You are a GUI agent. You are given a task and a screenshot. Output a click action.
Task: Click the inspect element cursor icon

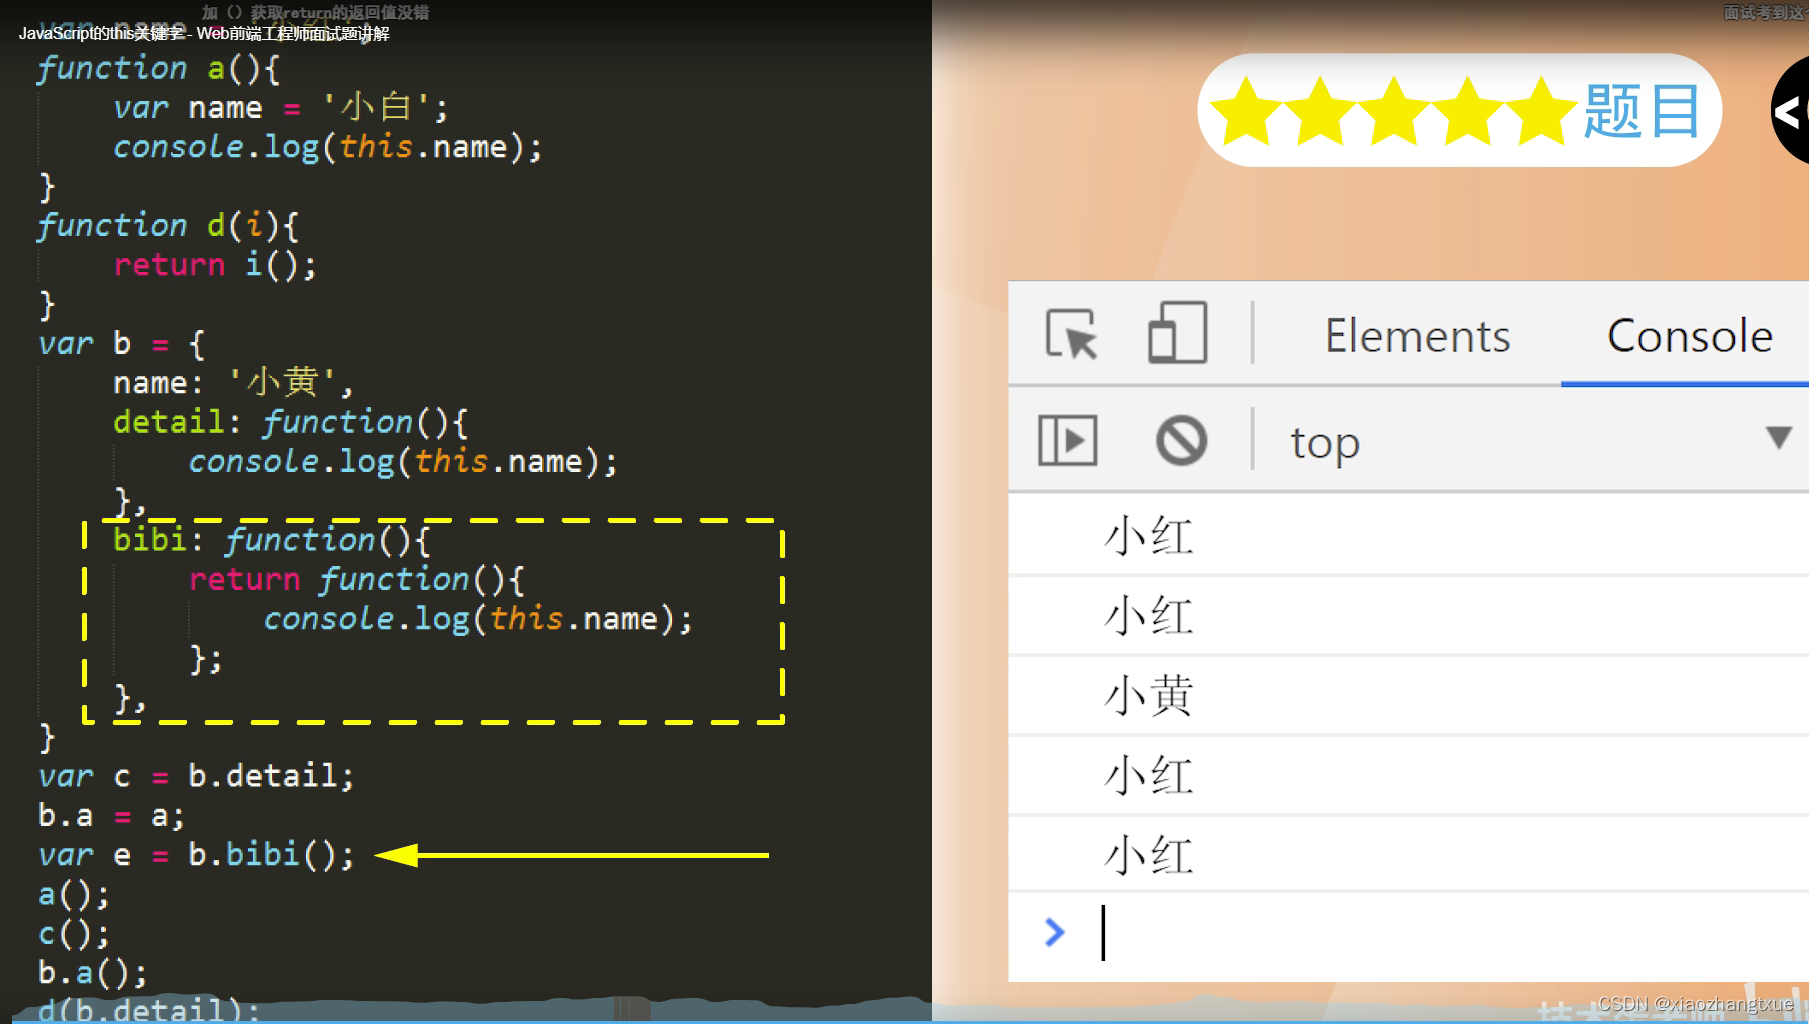click(1072, 334)
